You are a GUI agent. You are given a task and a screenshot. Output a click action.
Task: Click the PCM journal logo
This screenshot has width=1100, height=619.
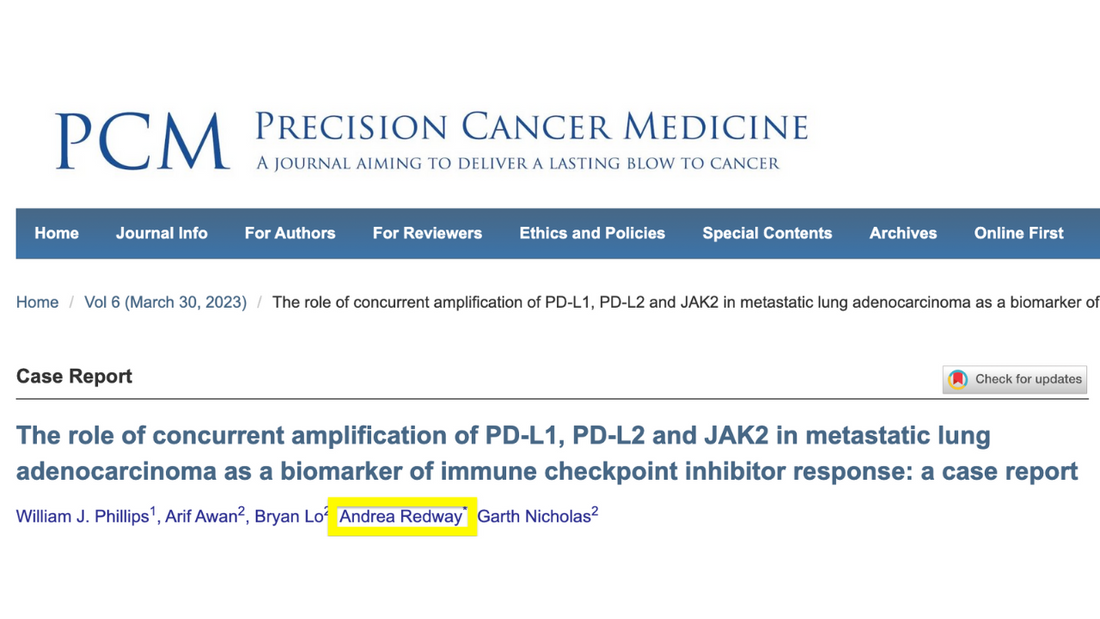pos(142,142)
